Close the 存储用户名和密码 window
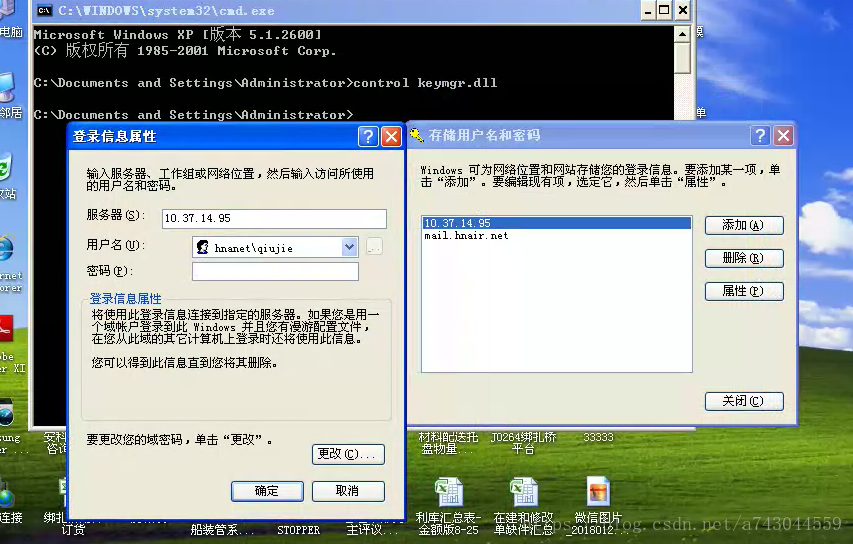Screen dimensions: 853x544 pos(783,135)
